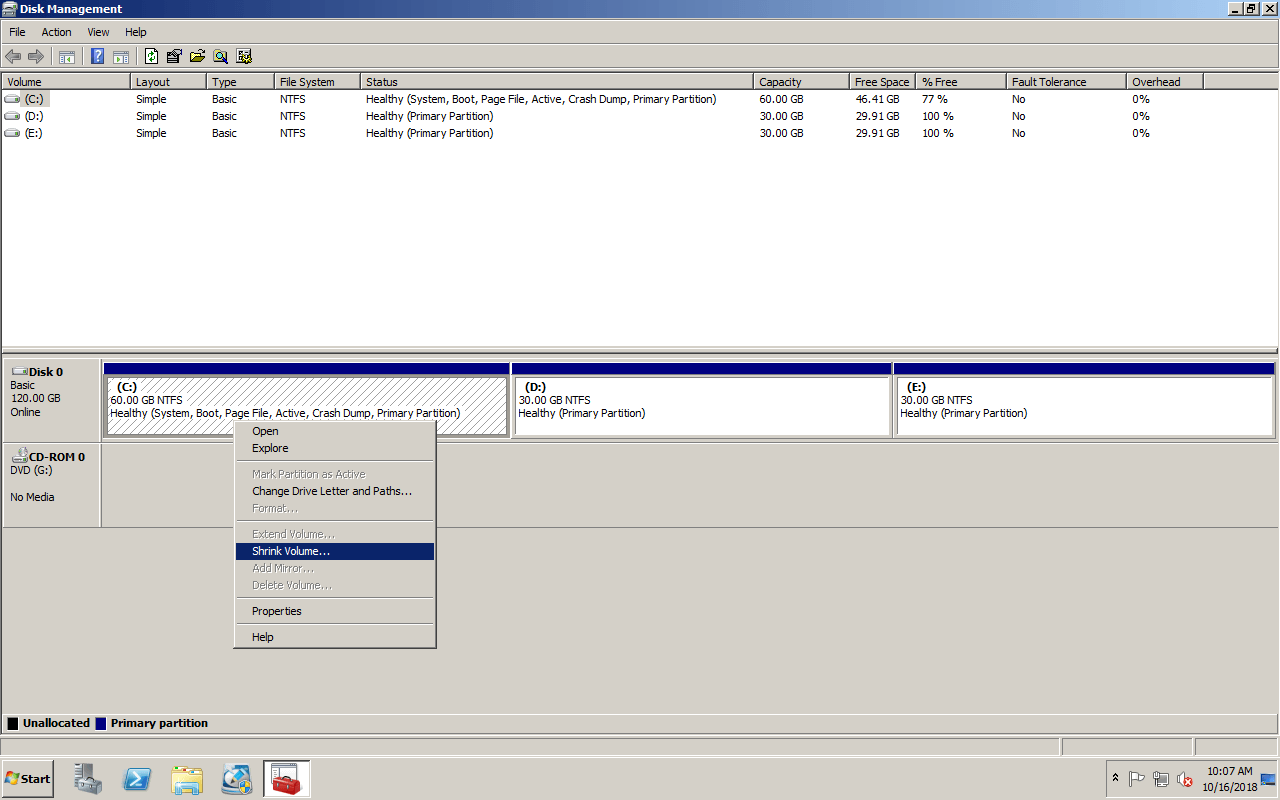Image resolution: width=1280 pixels, height=800 pixels.
Task: Select Change Drive Letter and Paths
Action: [331, 491]
